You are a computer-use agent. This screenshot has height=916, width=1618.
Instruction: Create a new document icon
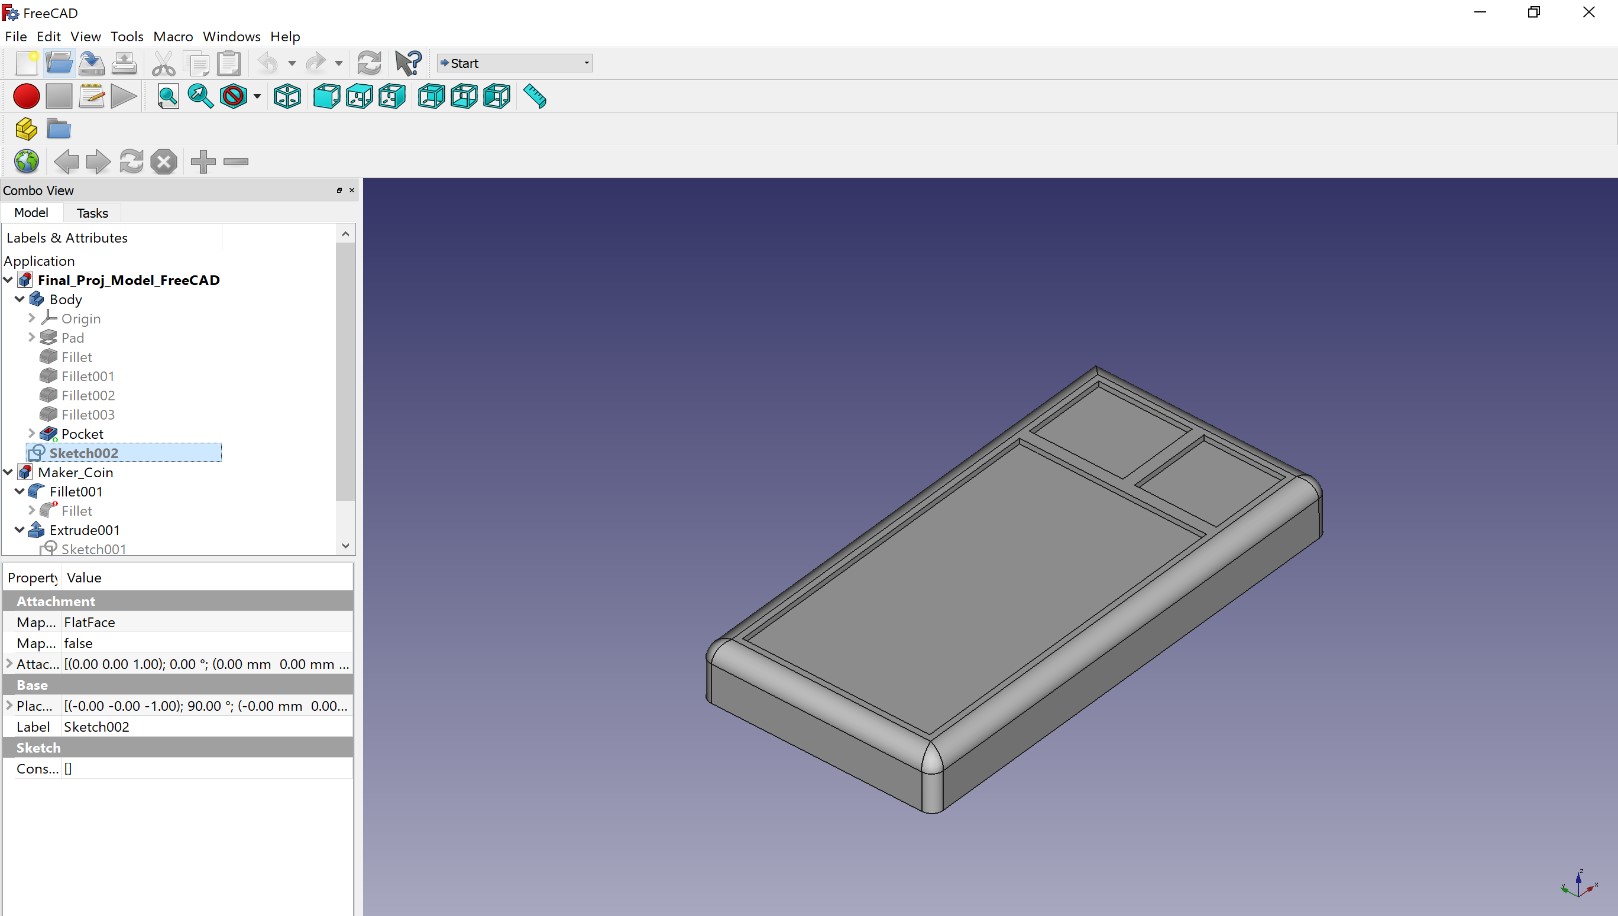(x=27, y=63)
